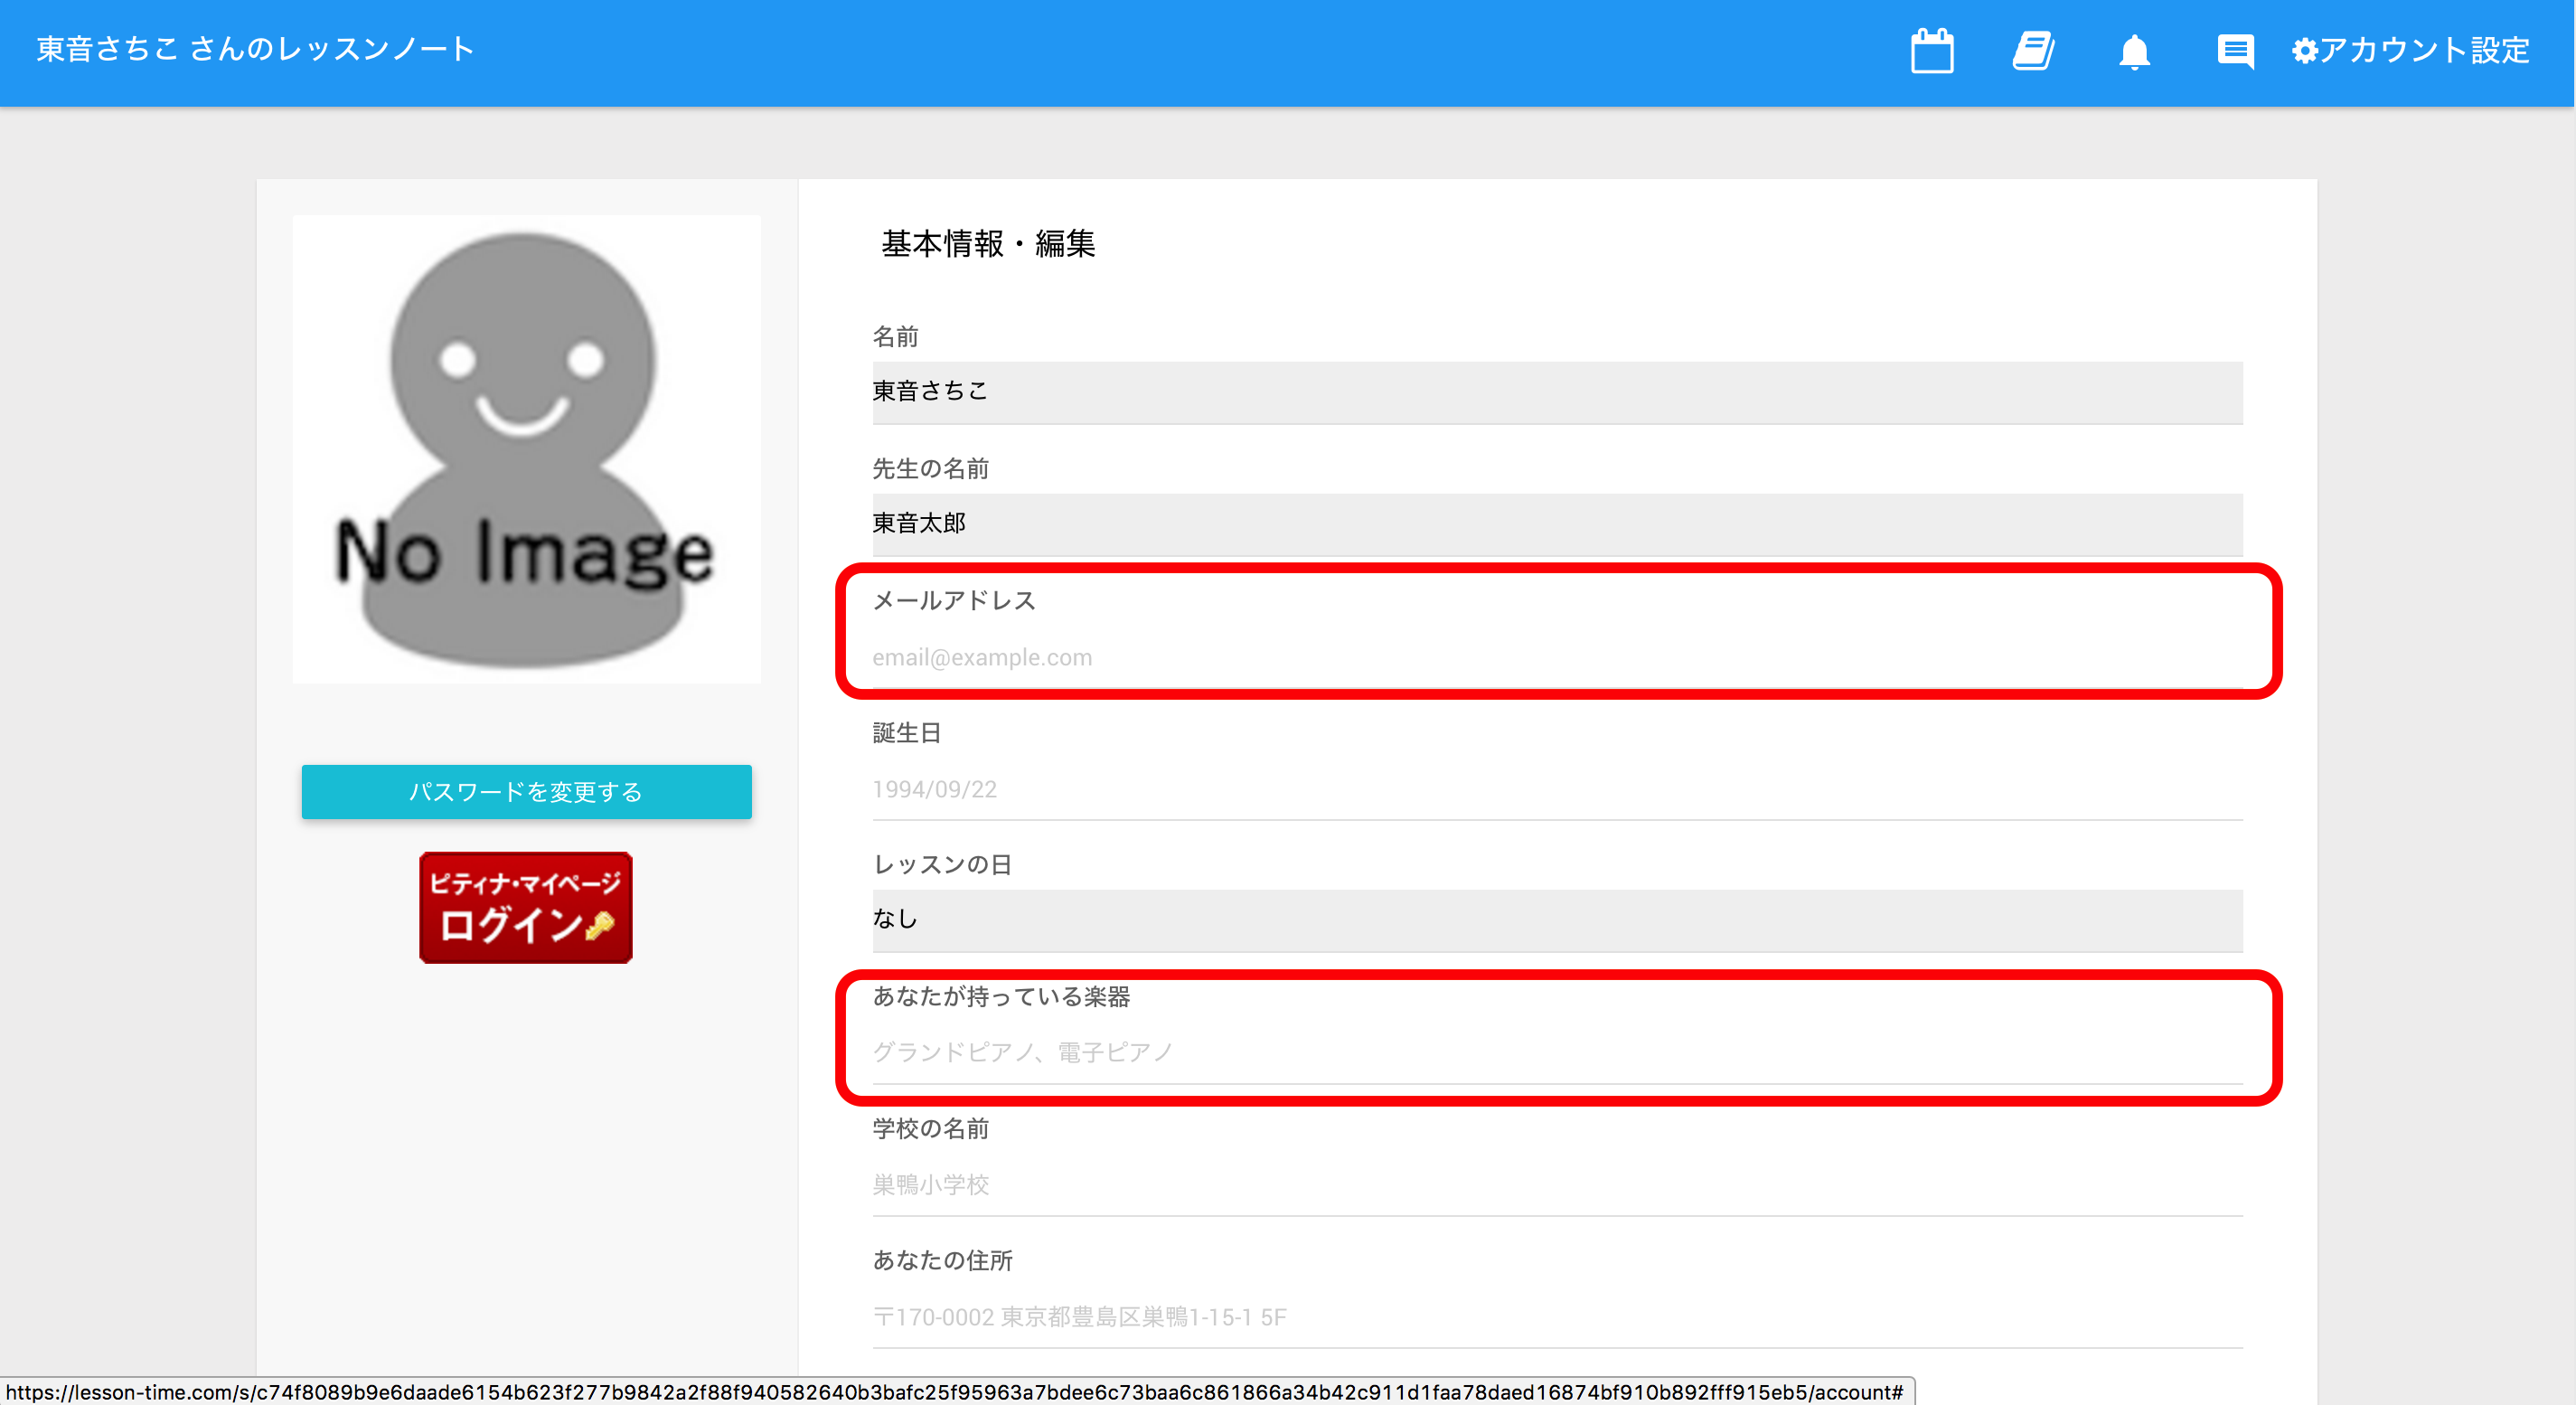Open the messages chat bubble icon
2576x1405 pixels.
[x=2235, y=51]
